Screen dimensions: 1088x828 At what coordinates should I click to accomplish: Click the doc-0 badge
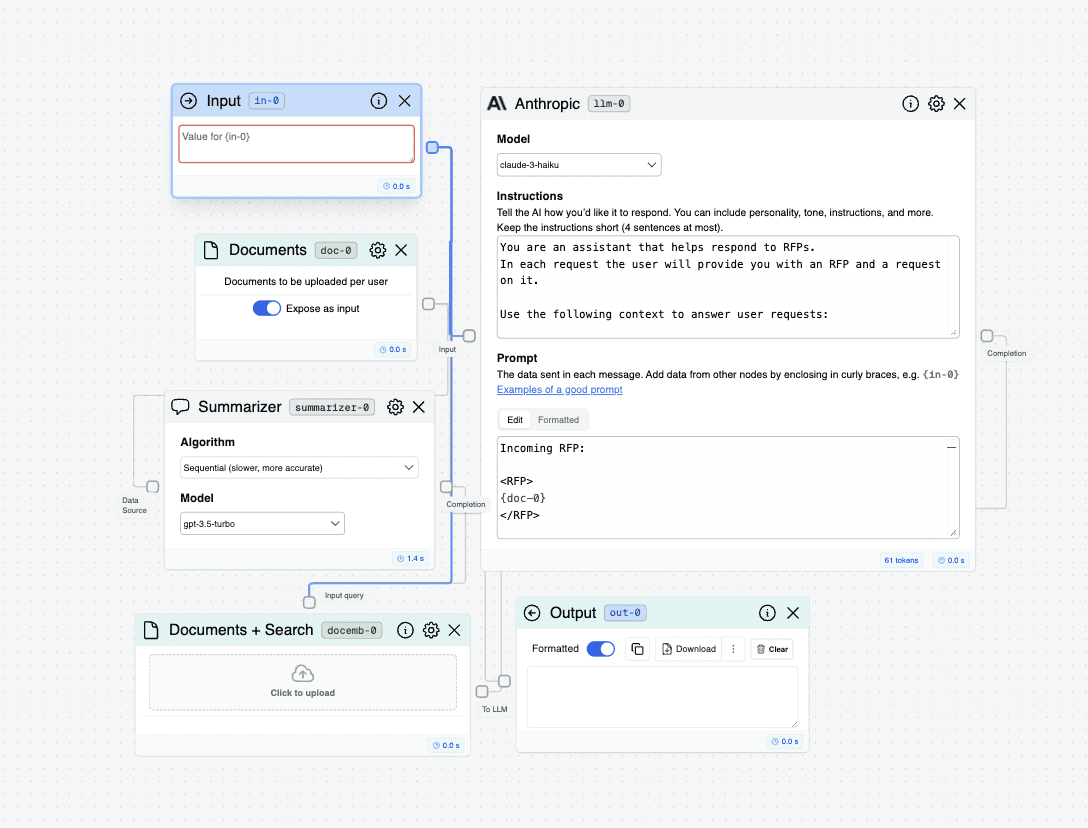(x=336, y=251)
